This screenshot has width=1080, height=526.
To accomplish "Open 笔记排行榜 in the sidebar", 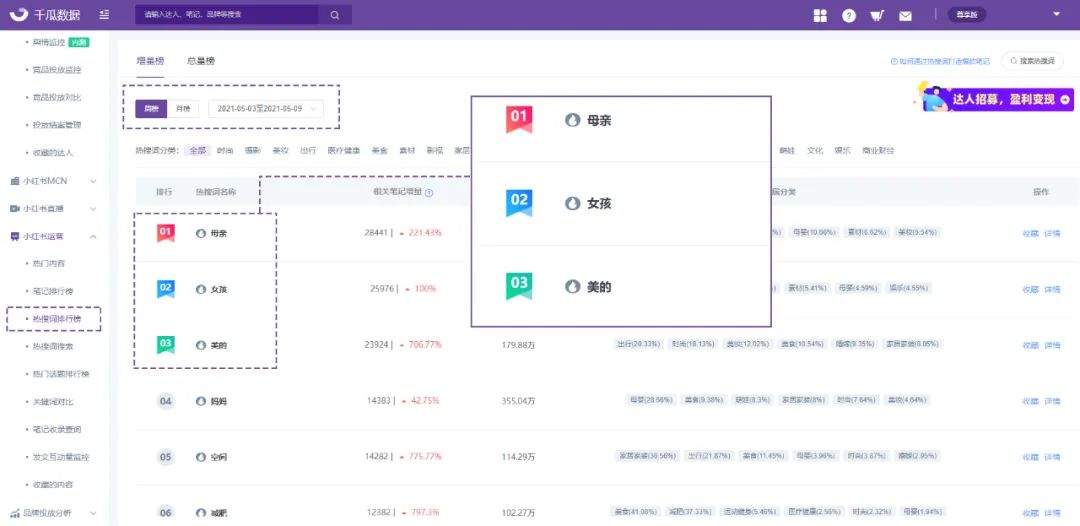I will [52, 291].
